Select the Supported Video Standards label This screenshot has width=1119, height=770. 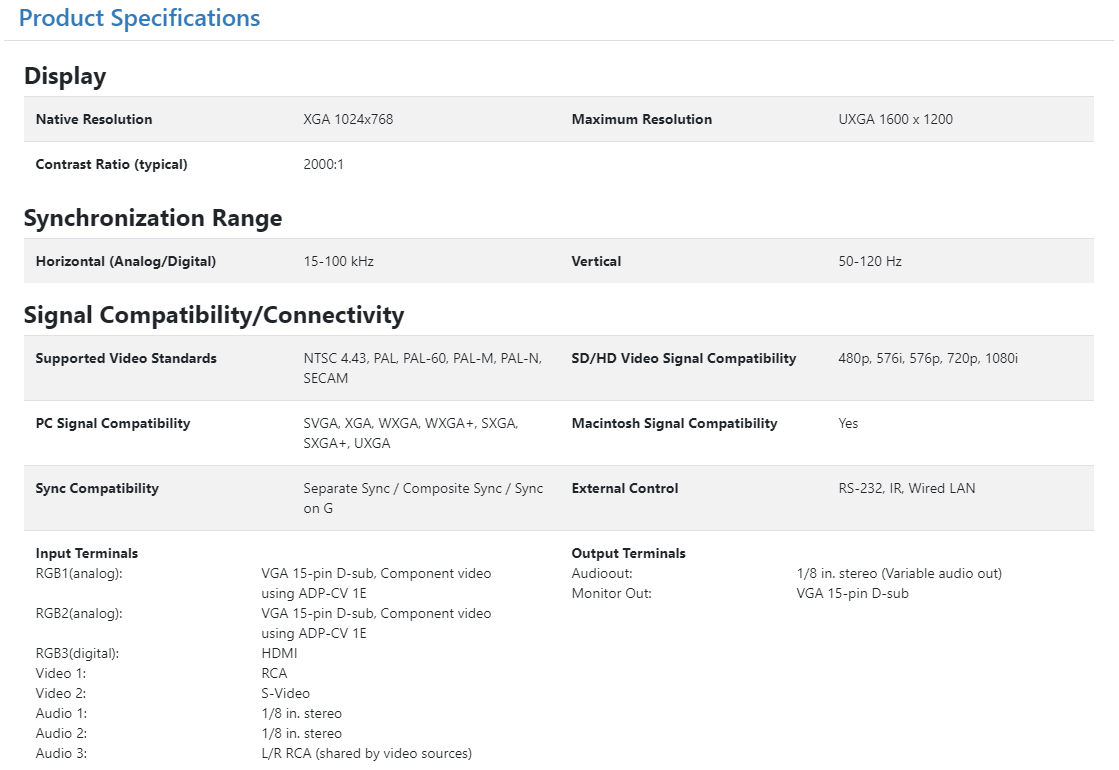(126, 358)
